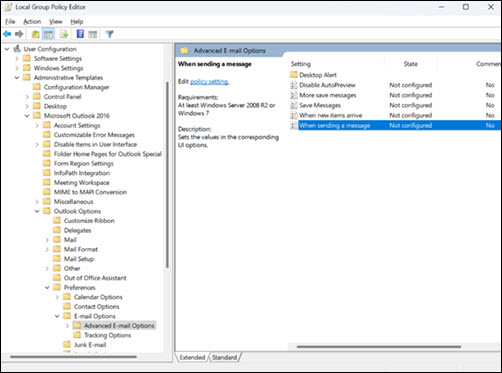Click the Save Messages policy icon
Screen dimensions: 502x373
coord(293,105)
